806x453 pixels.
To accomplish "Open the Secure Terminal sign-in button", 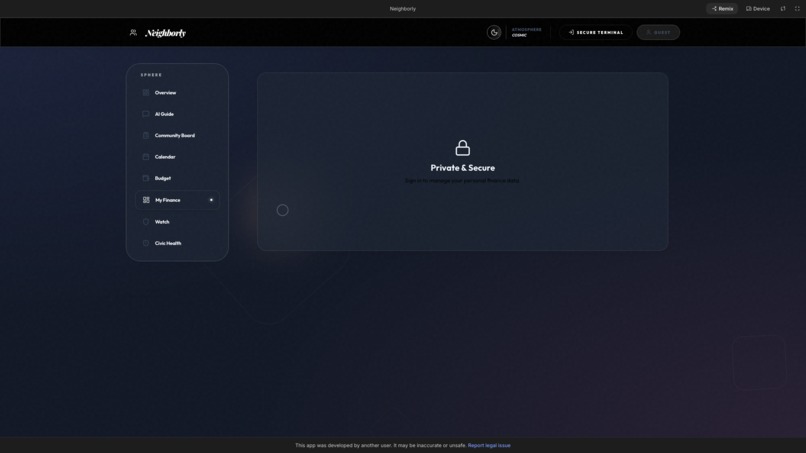I will (x=595, y=32).
